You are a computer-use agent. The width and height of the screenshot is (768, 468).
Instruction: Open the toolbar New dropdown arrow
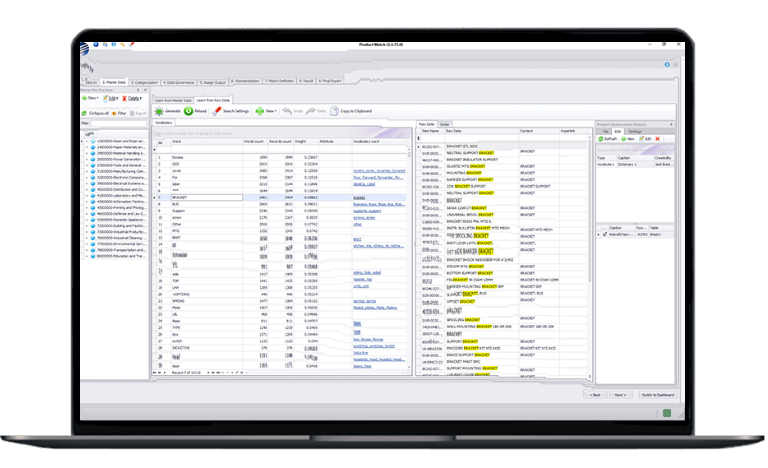[276, 111]
